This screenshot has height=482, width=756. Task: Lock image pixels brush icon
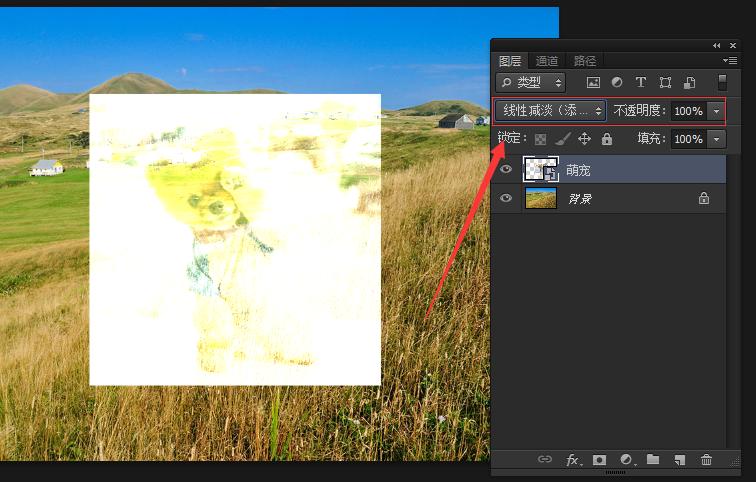pyautogui.click(x=563, y=139)
